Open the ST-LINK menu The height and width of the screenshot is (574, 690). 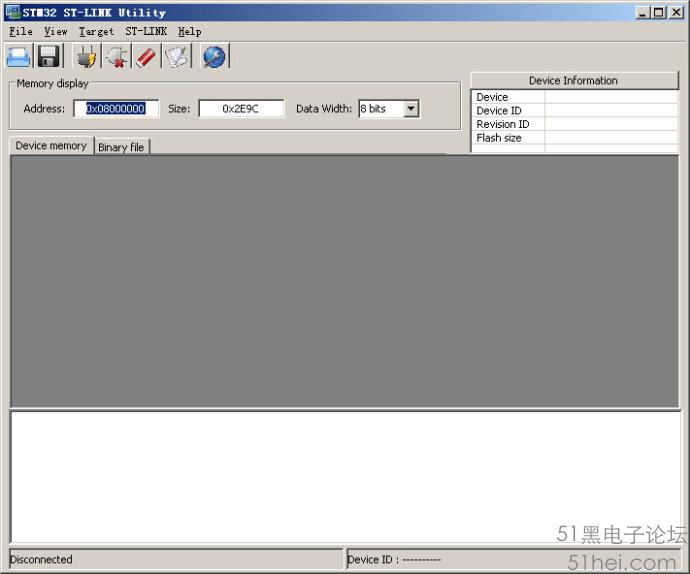146,32
